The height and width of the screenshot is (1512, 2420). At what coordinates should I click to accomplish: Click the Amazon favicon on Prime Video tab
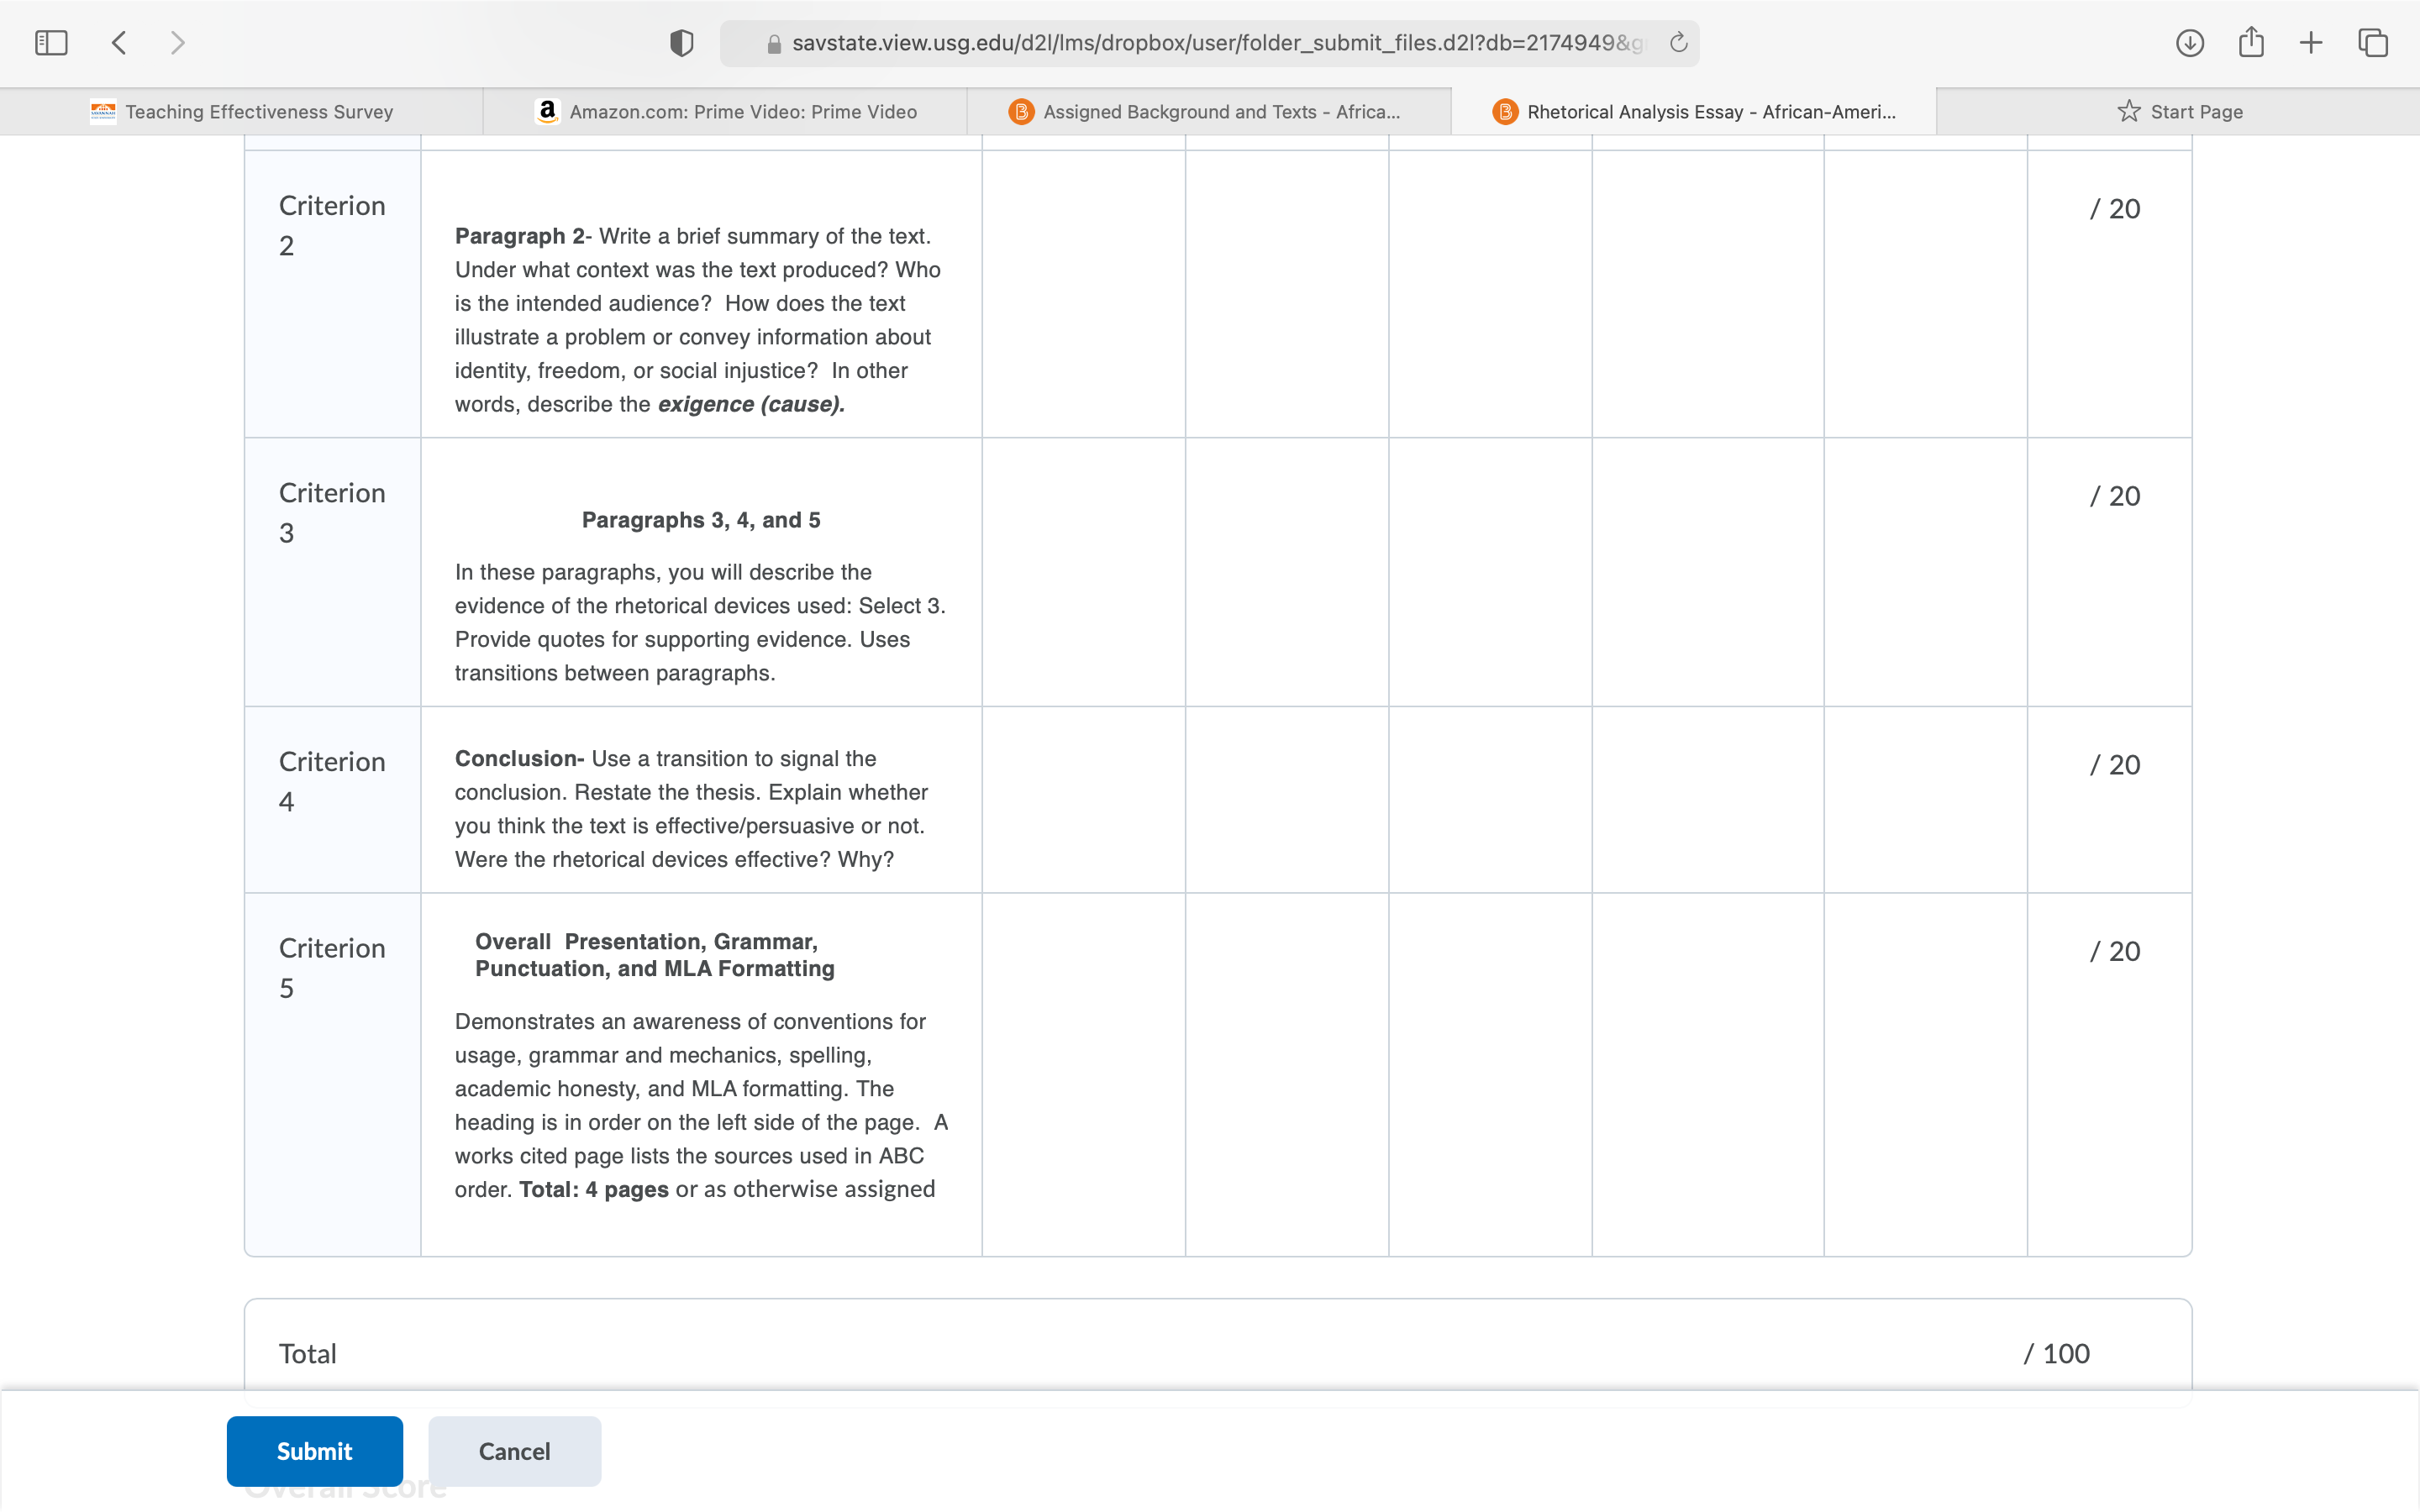tap(547, 111)
